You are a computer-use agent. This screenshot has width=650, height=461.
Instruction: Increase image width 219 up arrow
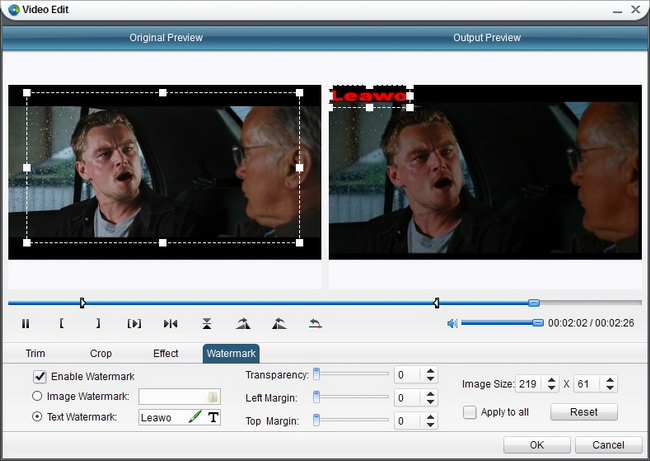pos(551,380)
